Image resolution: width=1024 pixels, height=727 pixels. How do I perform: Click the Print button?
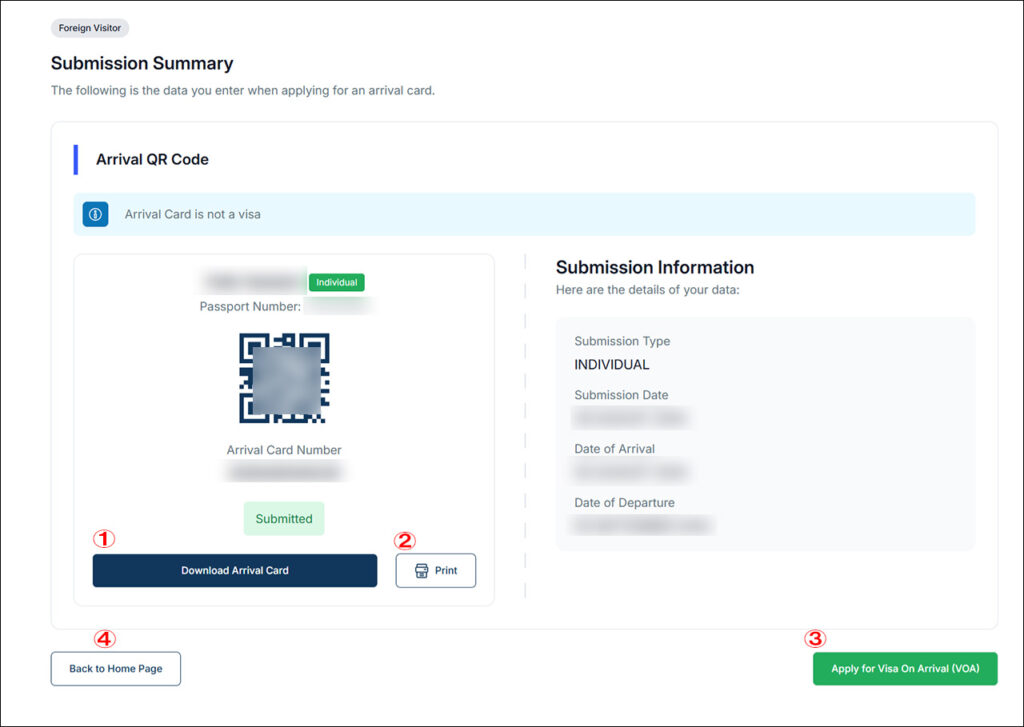pyautogui.click(x=436, y=570)
